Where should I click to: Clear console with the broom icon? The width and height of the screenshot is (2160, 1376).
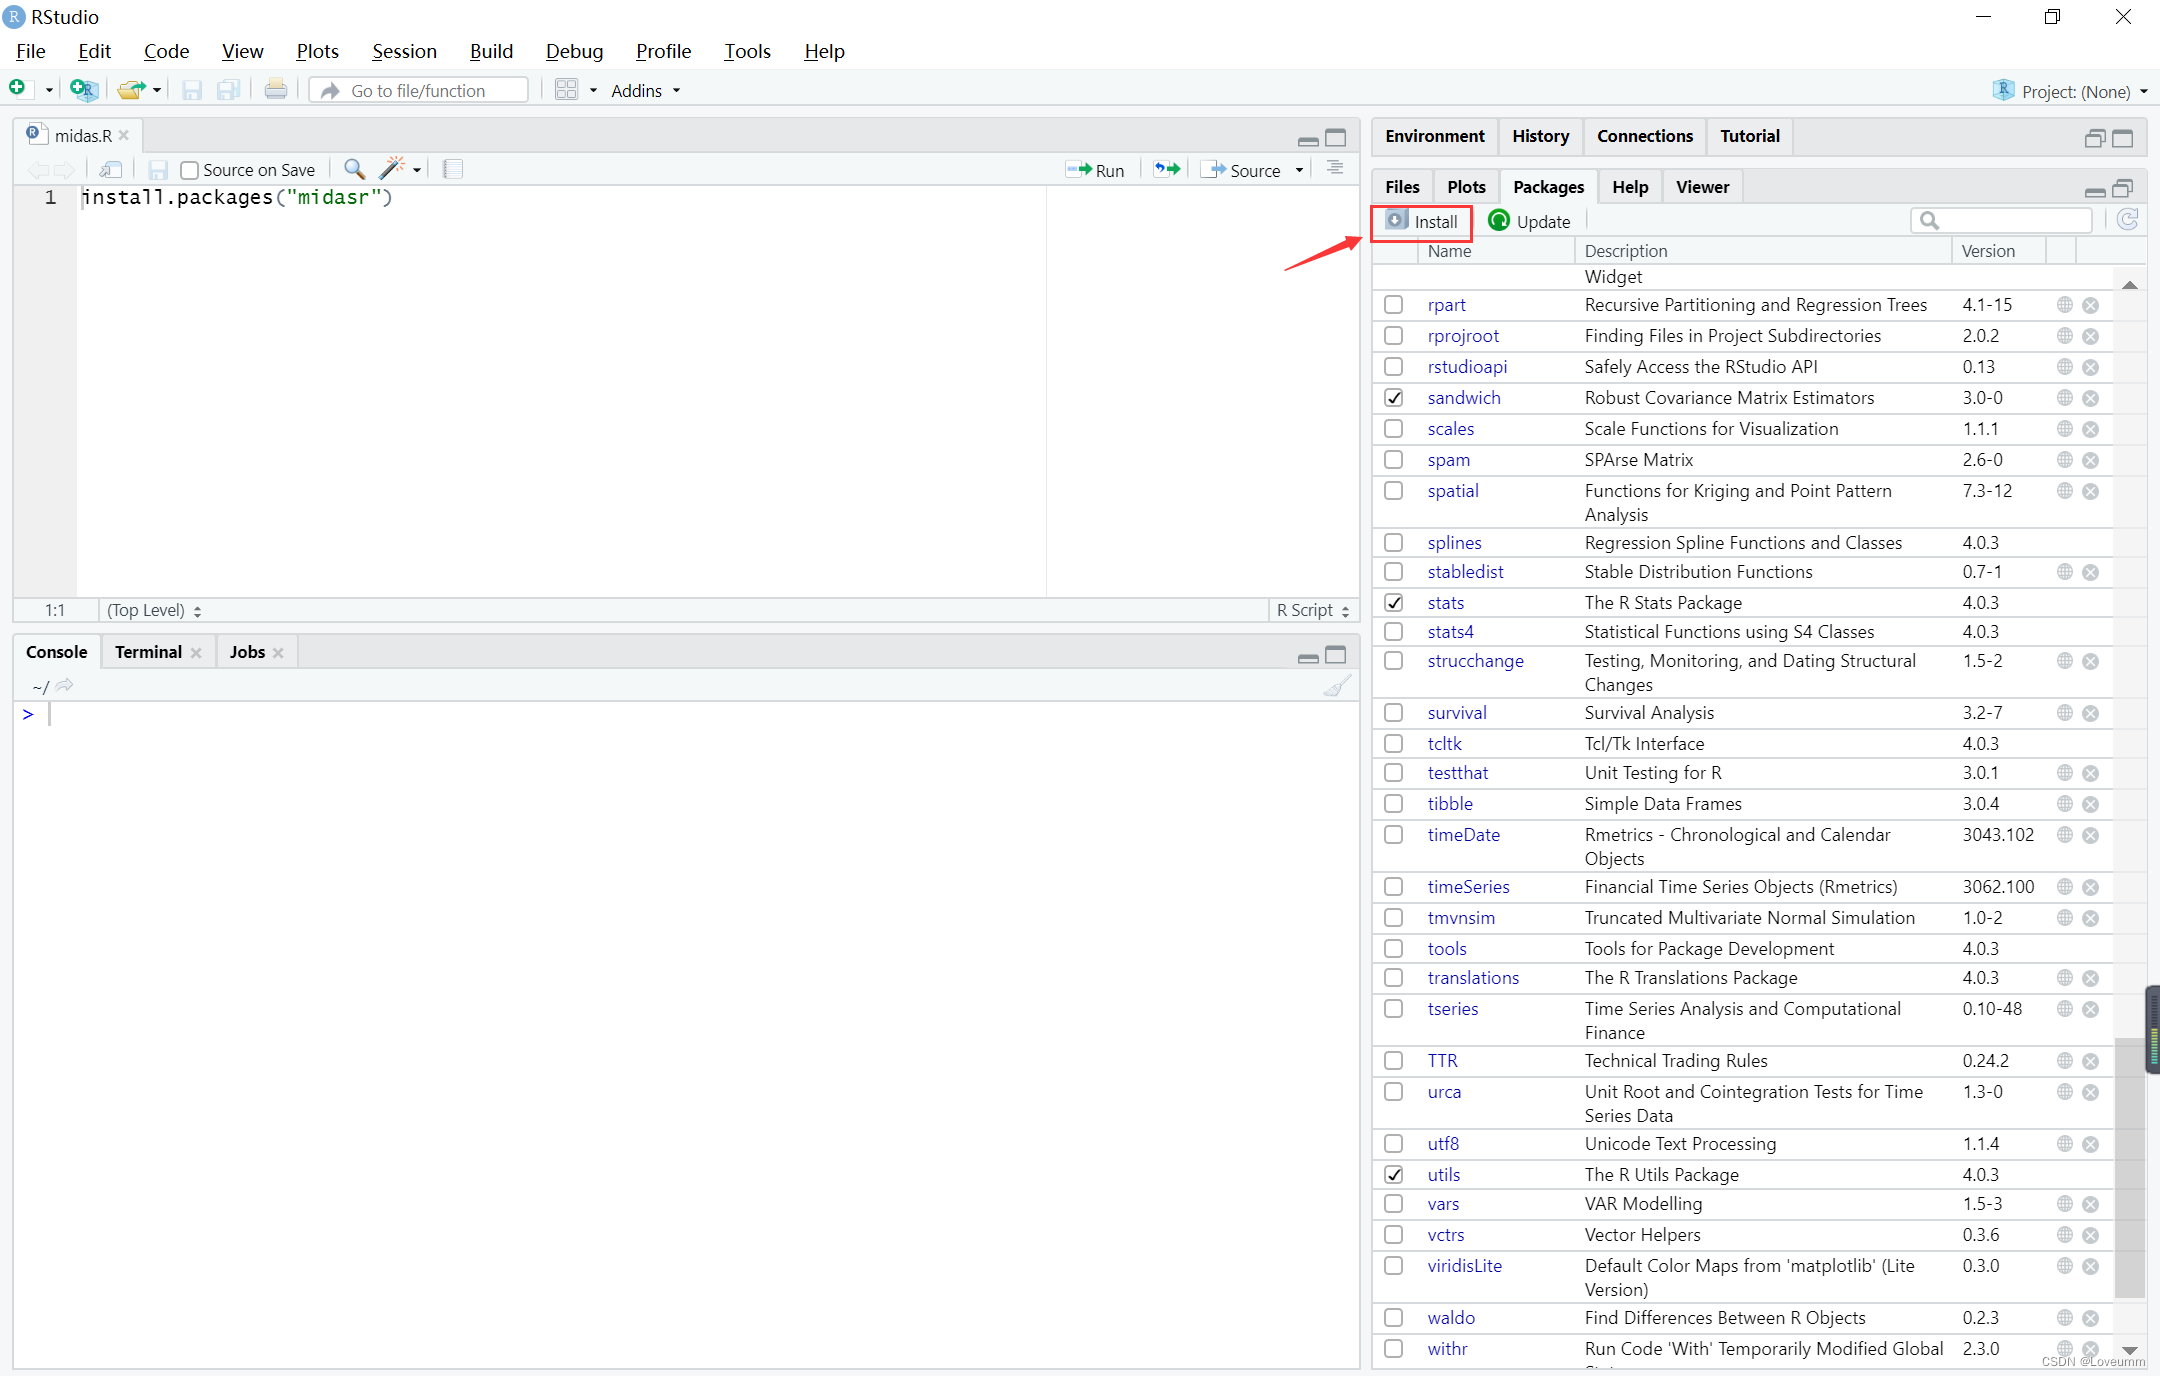[x=1337, y=686]
